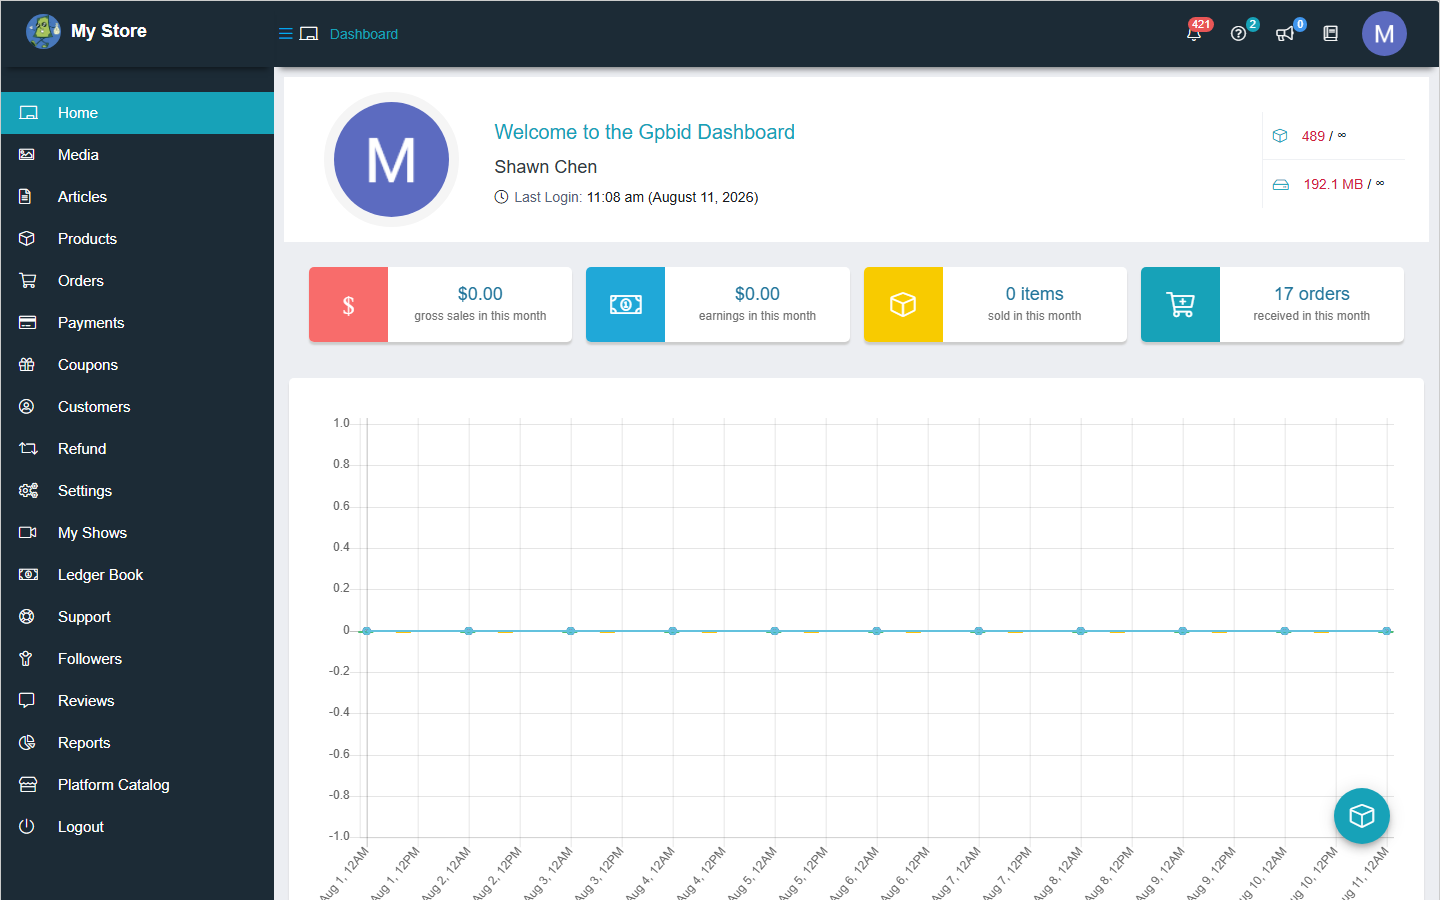The image size is (1440, 900).
Task: Toggle the sidebar hamburger menu icon
Action: pos(285,34)
